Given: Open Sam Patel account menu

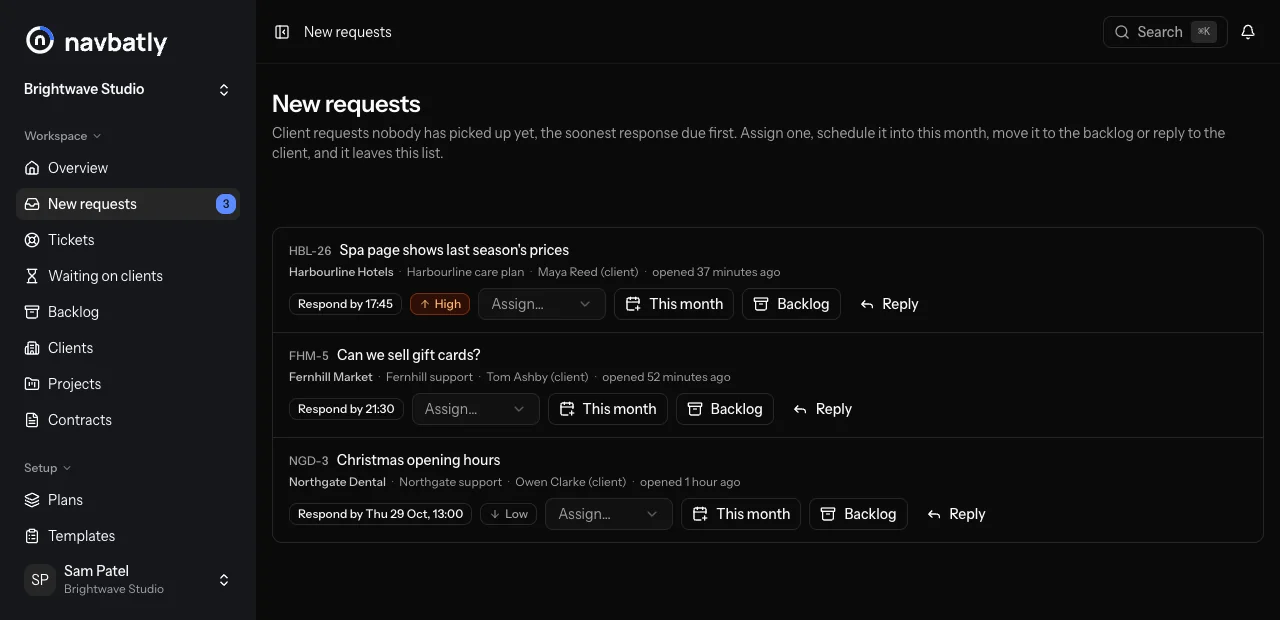Looking at the screenshot, I should point(128,580).
